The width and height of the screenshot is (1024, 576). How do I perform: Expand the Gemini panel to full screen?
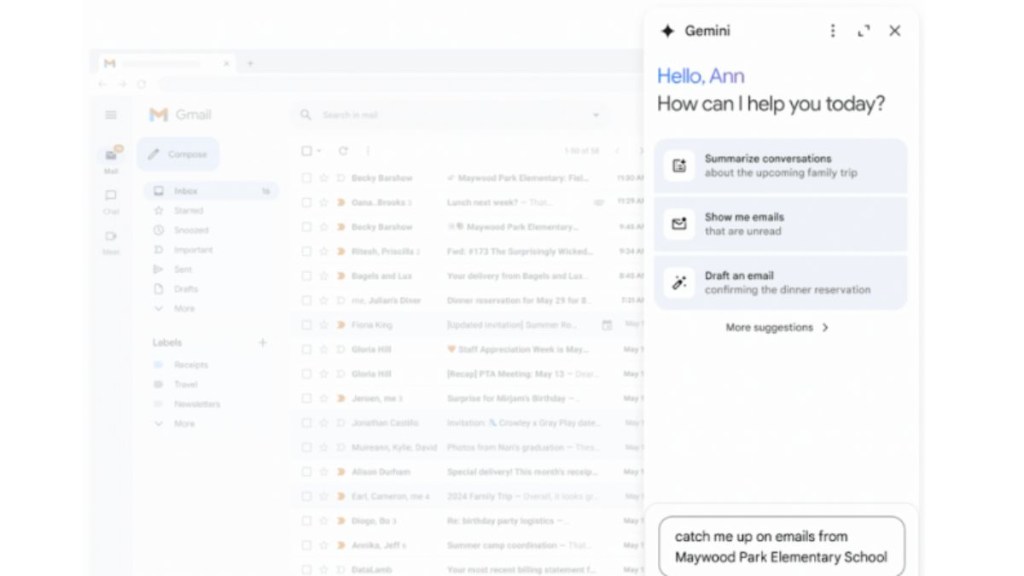pyautogui.click(x=864, y=31)
